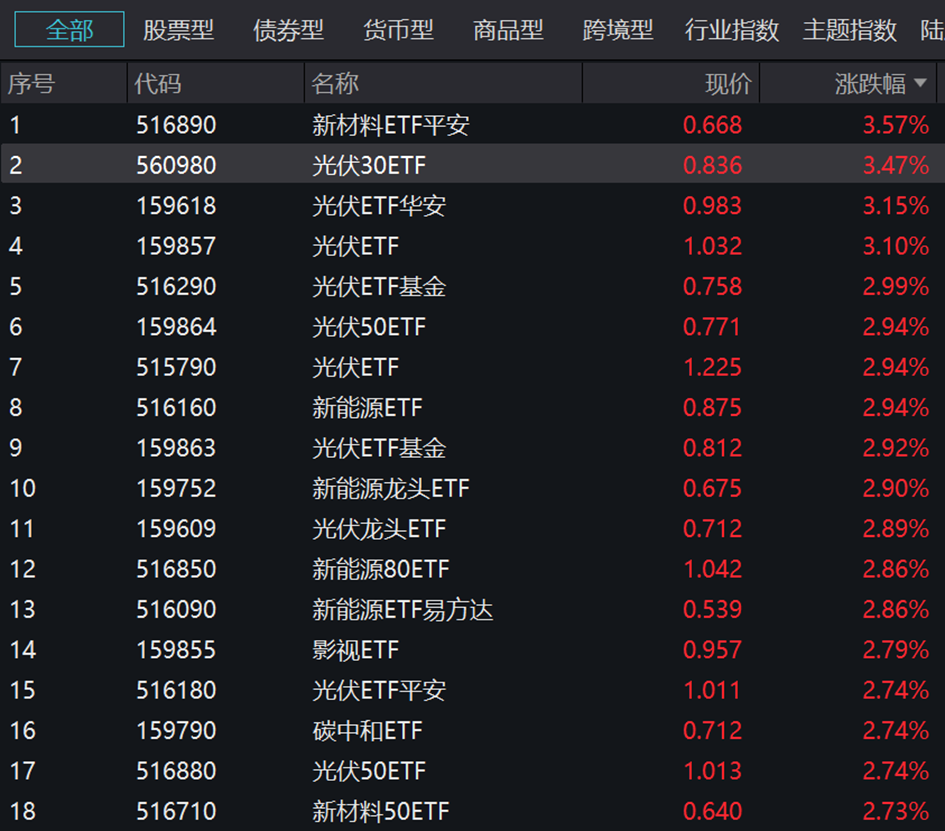The height and width of the screenshot is (831, 945).
Task: Switch to 货币型 category
Action: (x=398, y=30)
